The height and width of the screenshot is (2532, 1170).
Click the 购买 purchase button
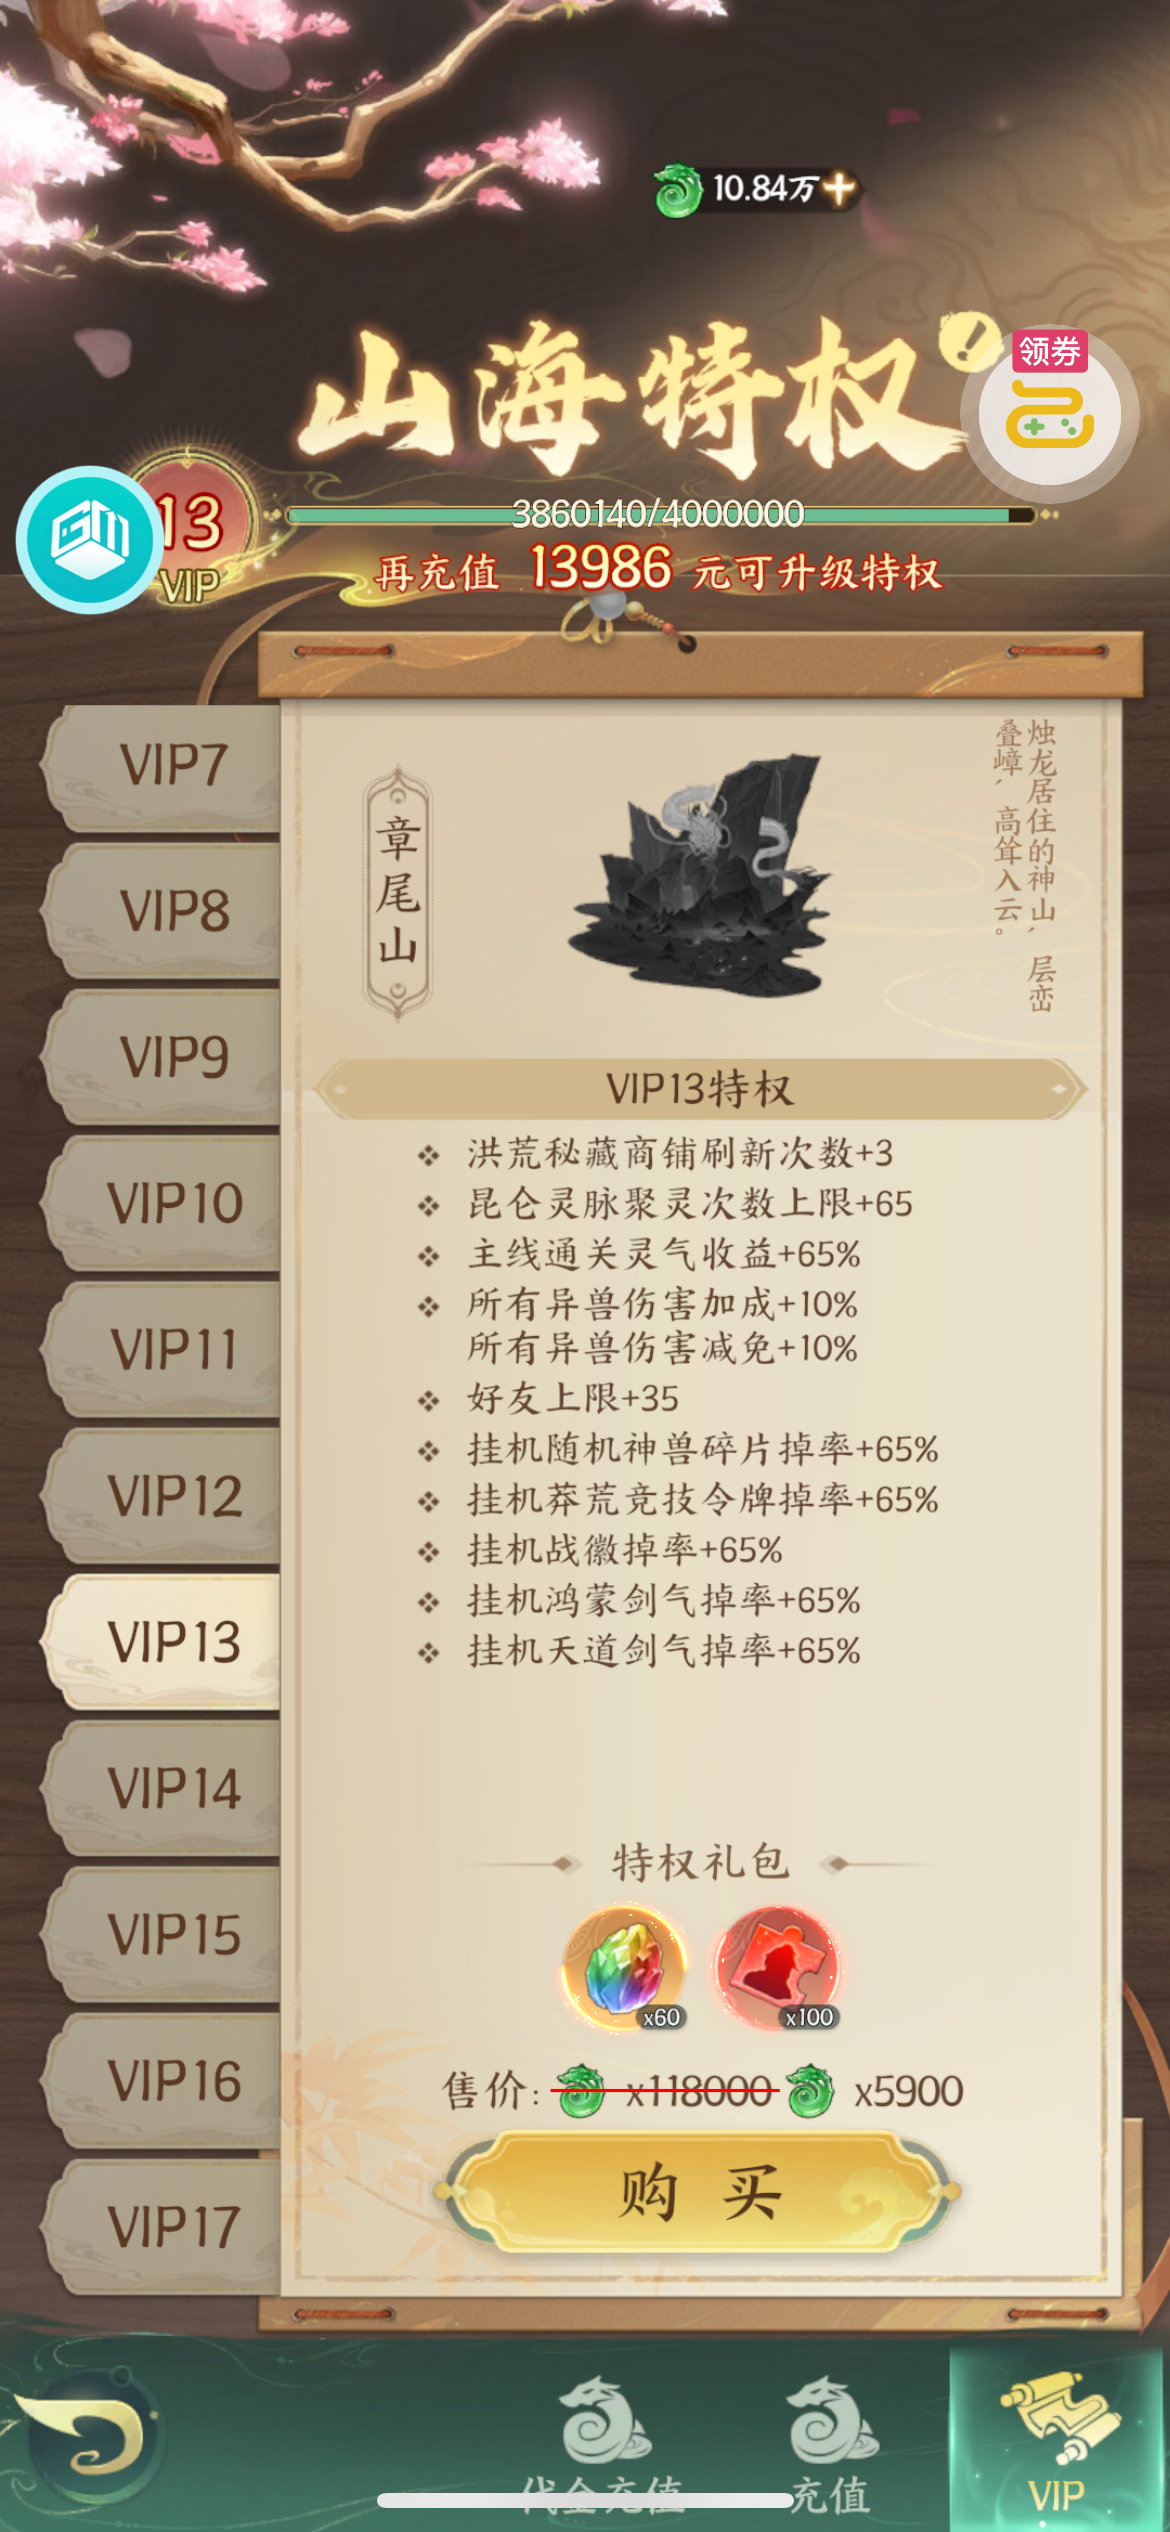tap(700, 2191)
